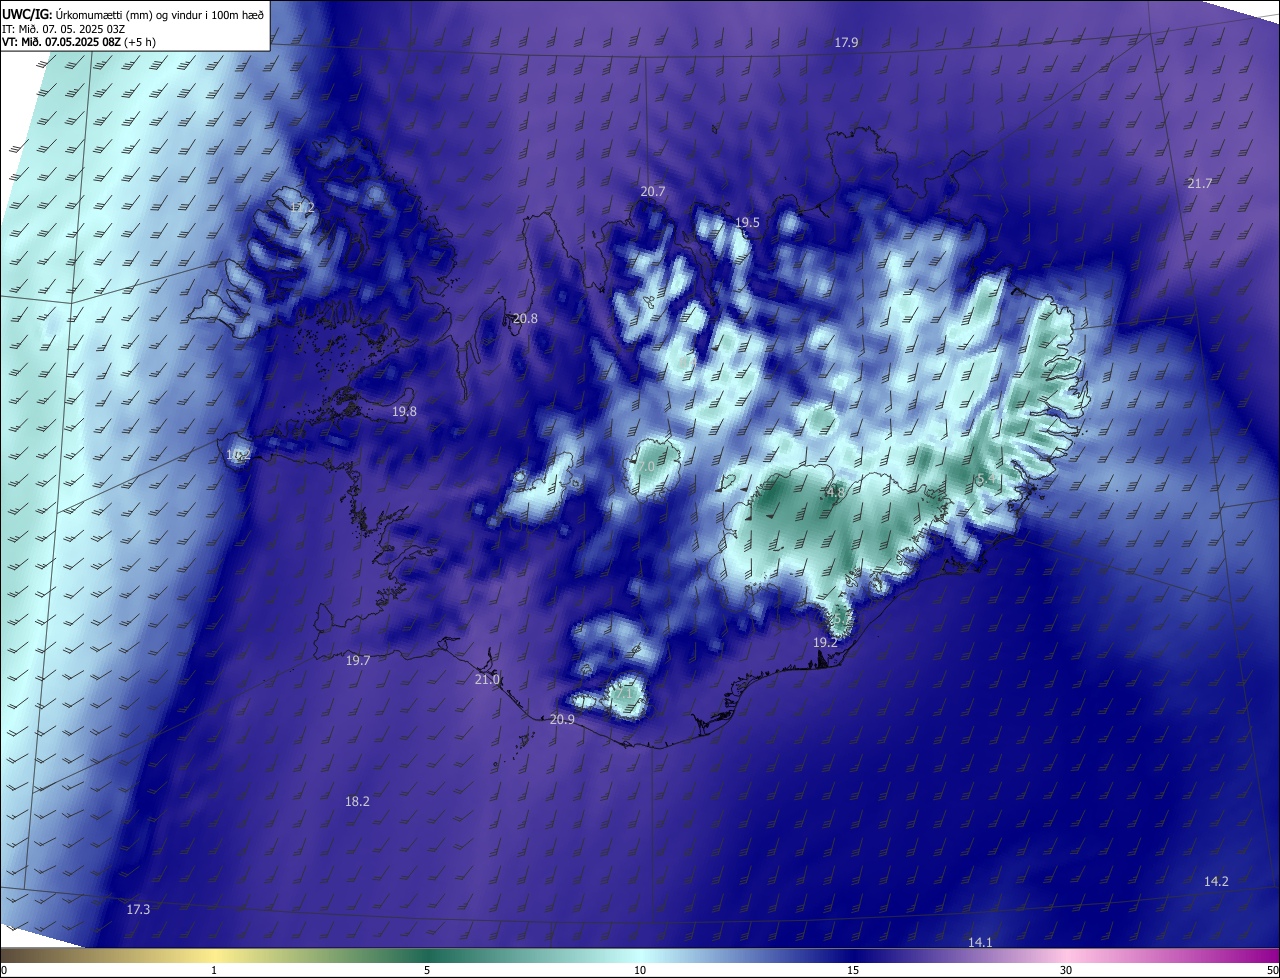Click the 17.3 value label
This screenshot has height=978, width=1280.
pyautogui.click(x=138, y=909)
